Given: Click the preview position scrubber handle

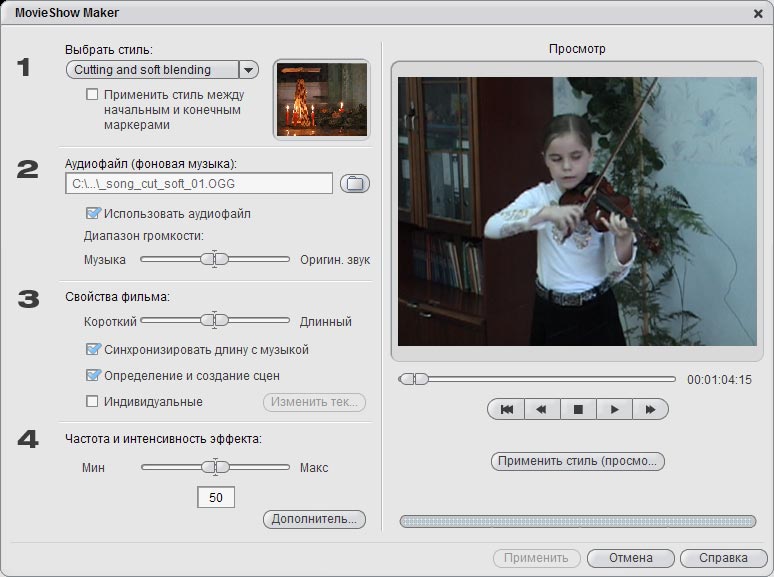Looking at the screenshot, I should pos(414,379).
